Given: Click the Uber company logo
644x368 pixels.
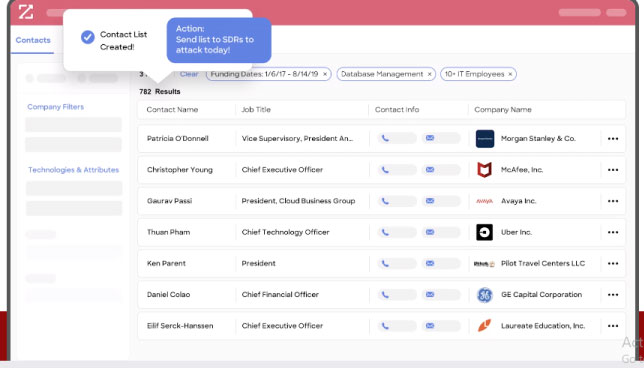Looking at the screenshot, I should tap(485, 232).
